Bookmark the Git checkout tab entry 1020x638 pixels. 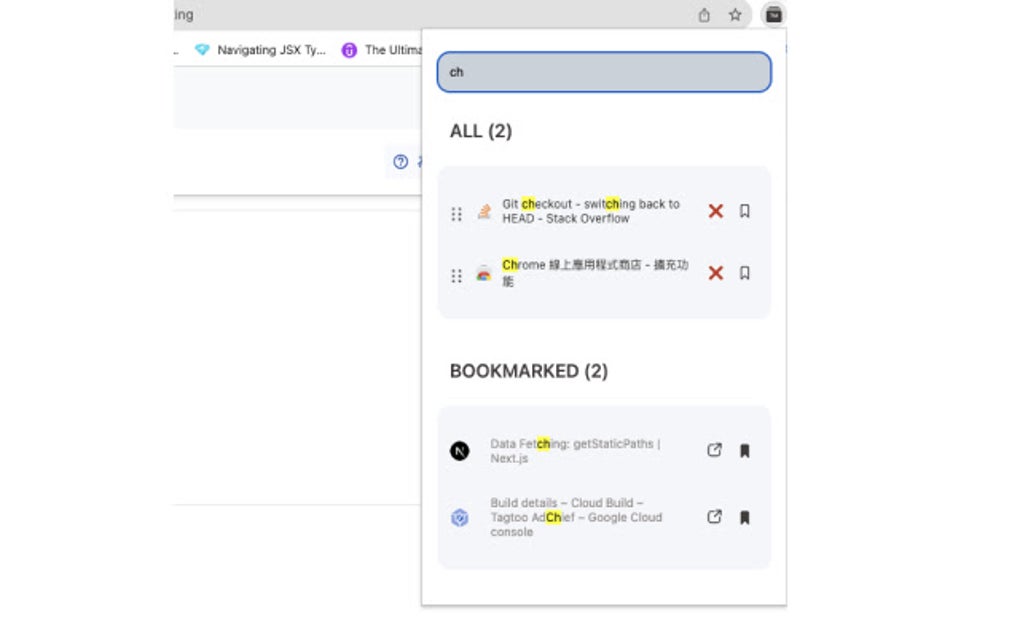pyautogui.click(x=744, y=211)
